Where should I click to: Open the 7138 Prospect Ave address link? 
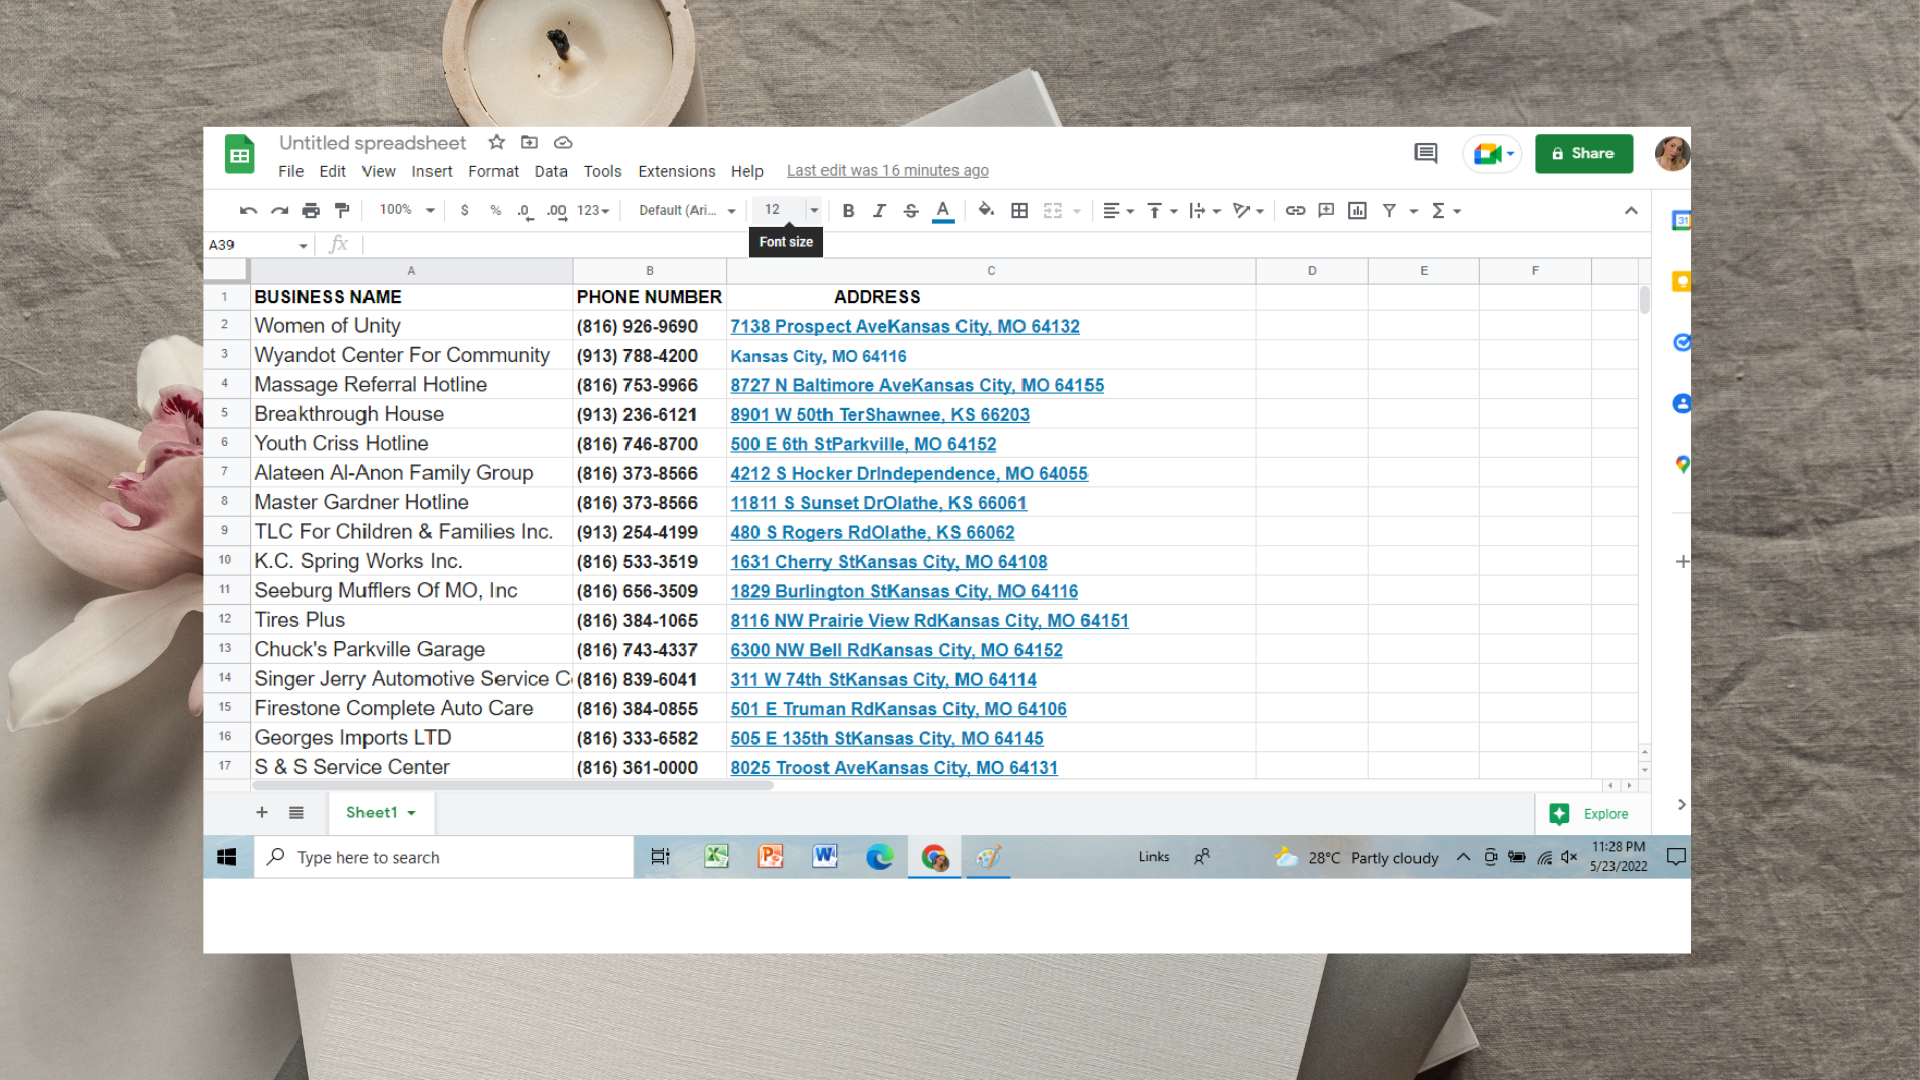pos(904,326)
